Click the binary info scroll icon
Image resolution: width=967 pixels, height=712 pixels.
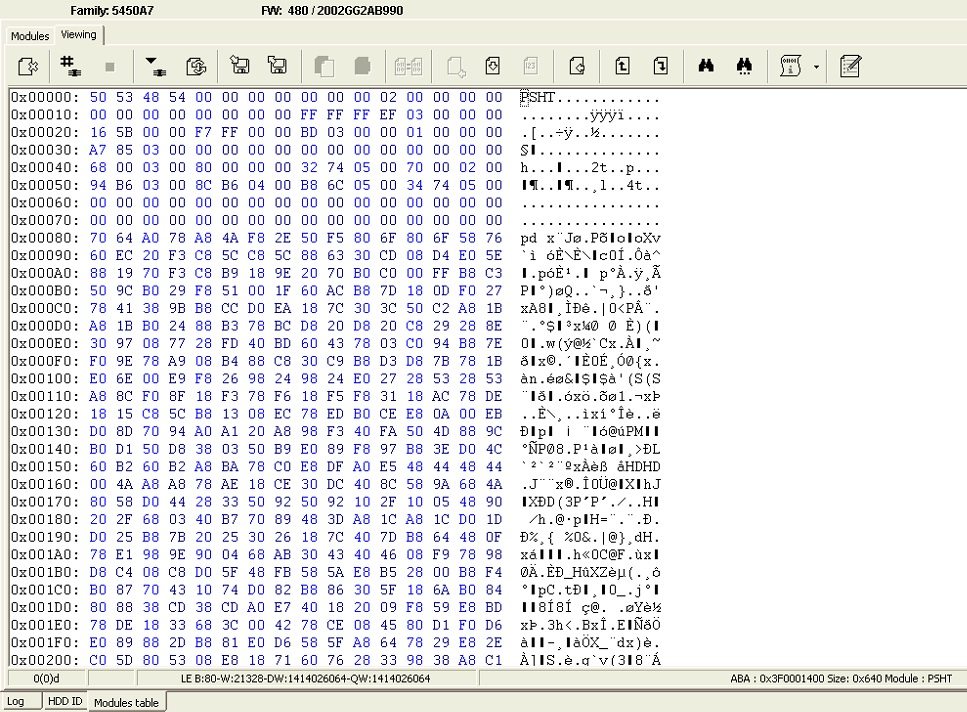click(791, 66)
